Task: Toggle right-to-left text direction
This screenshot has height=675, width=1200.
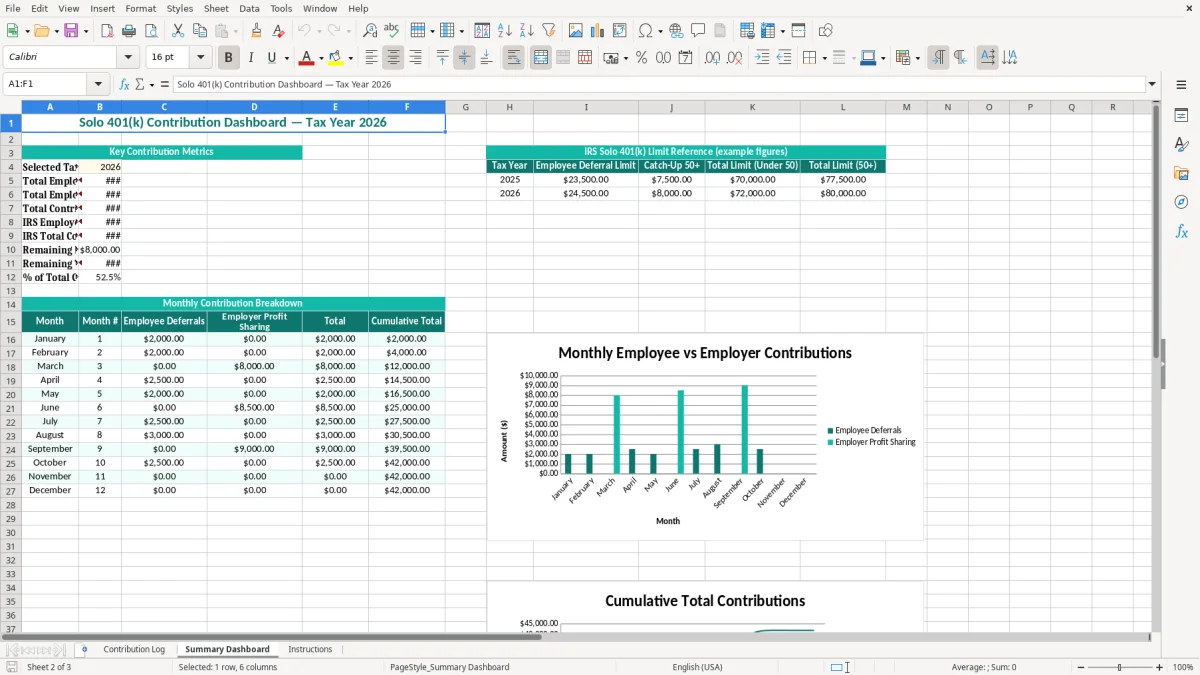Action: coord(960,58)
